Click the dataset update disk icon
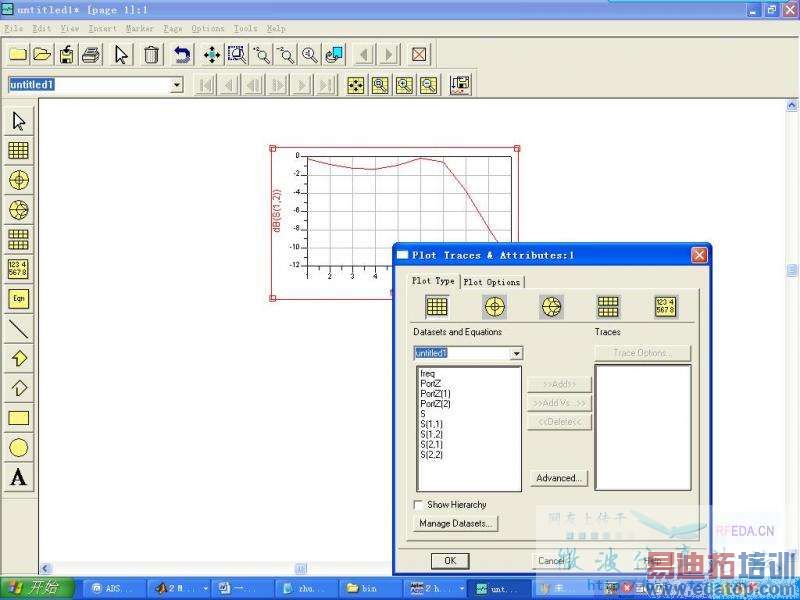800x600 pixels. coord(460,85)
